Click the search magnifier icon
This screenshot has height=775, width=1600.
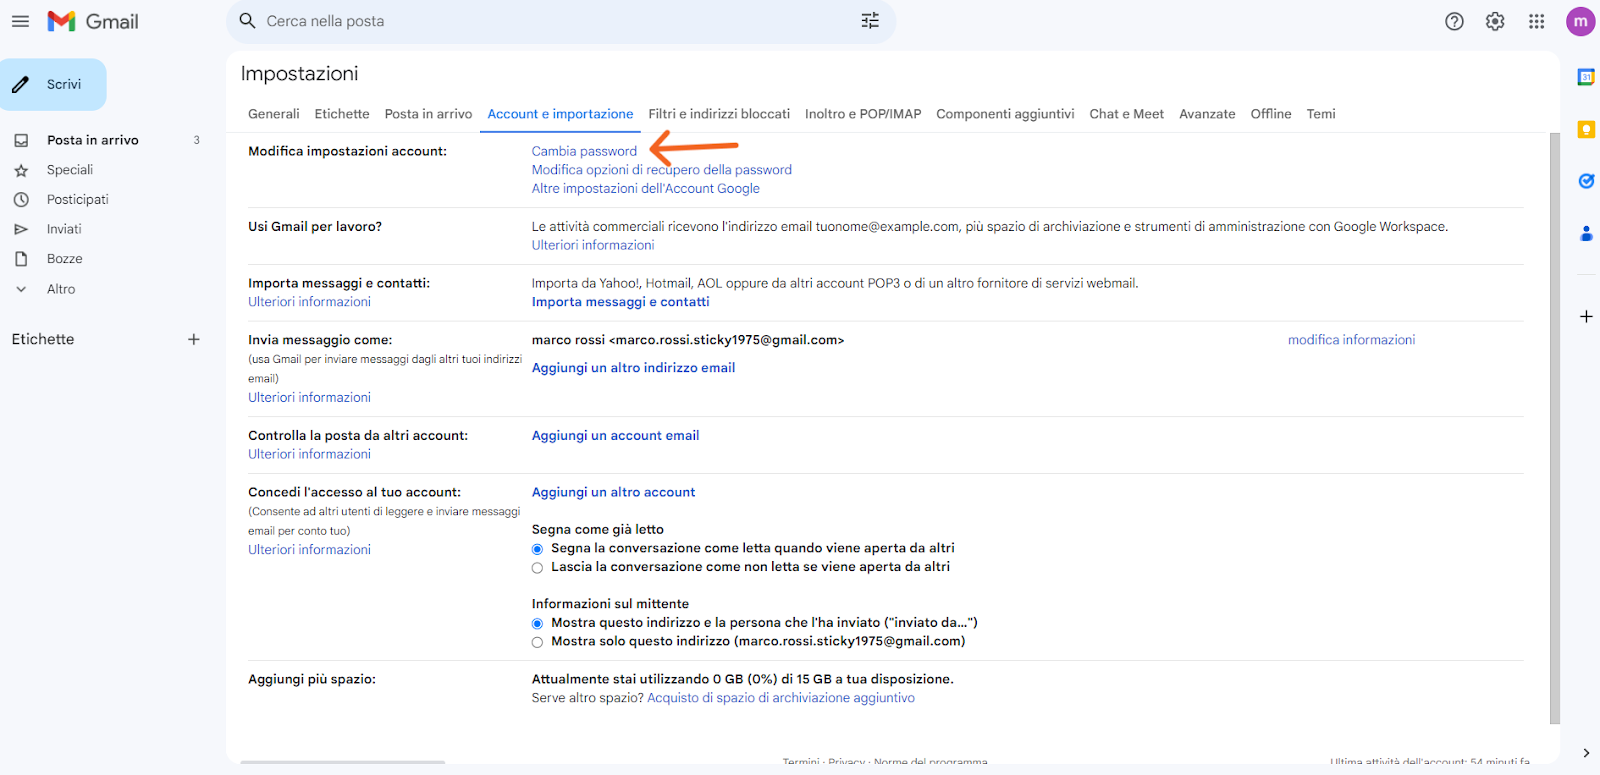point(248,21)
